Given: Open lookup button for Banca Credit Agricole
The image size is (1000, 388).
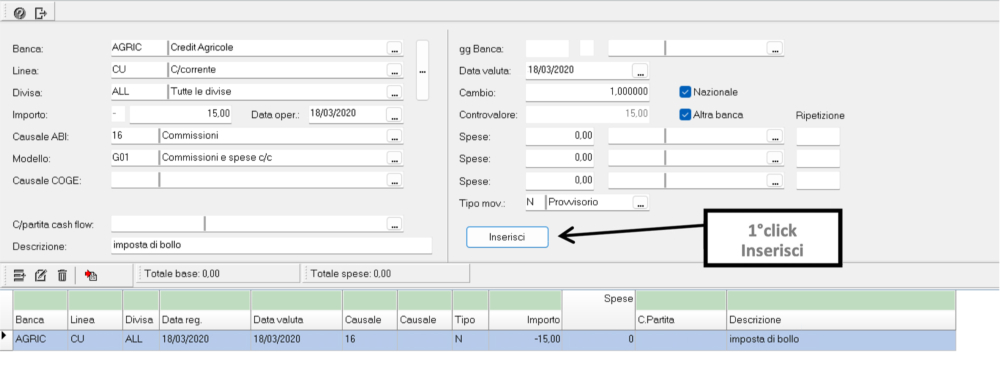Looking at the screenshot, I should pos(395,48).
